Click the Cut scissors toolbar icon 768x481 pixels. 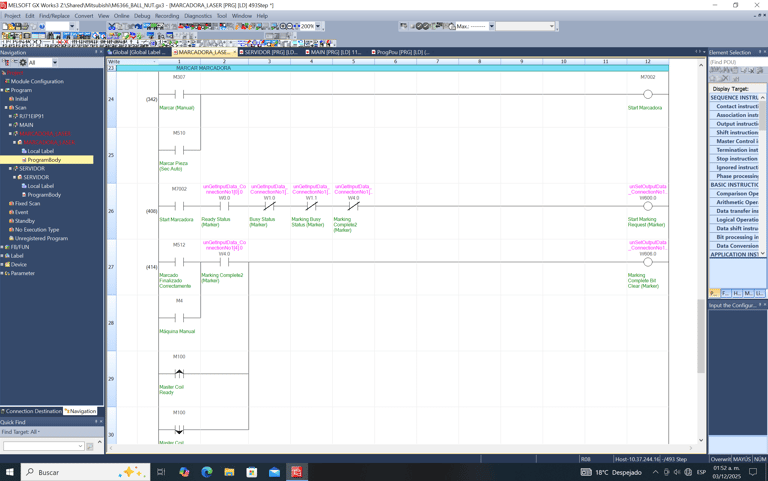(x=112, y=26)
